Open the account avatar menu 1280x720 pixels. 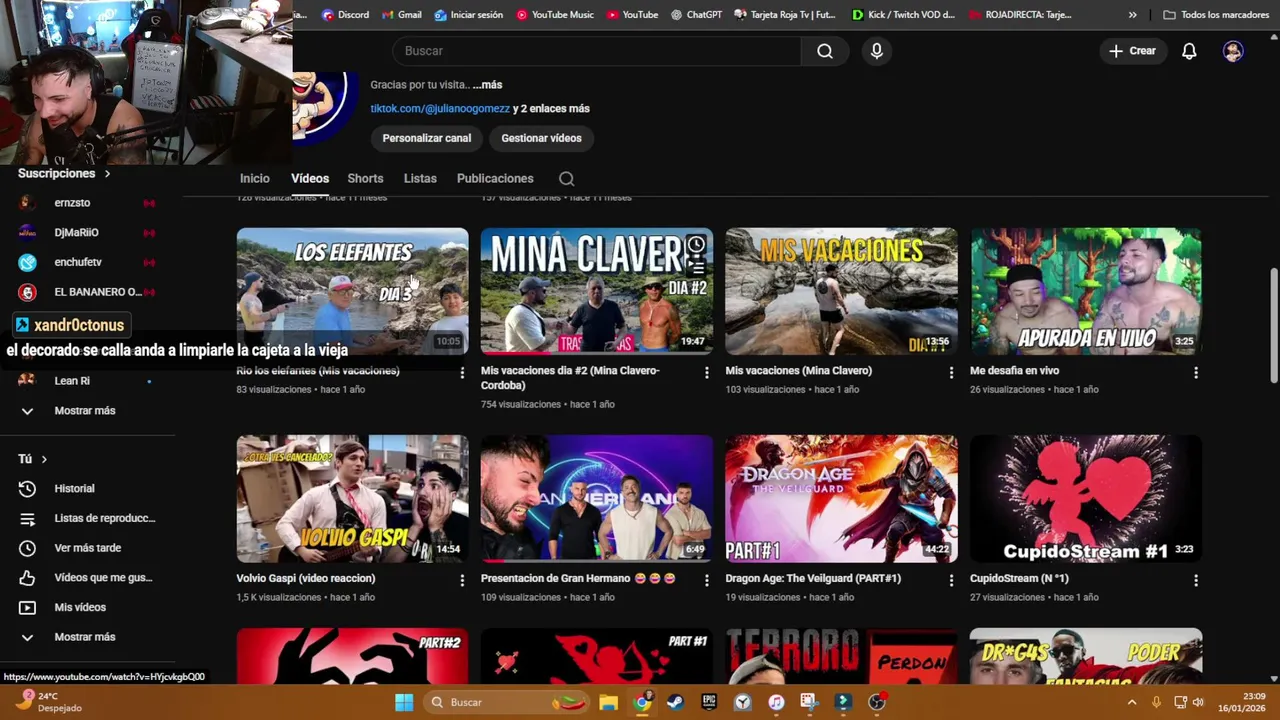pyautogui.click(x=1233, y=51)
